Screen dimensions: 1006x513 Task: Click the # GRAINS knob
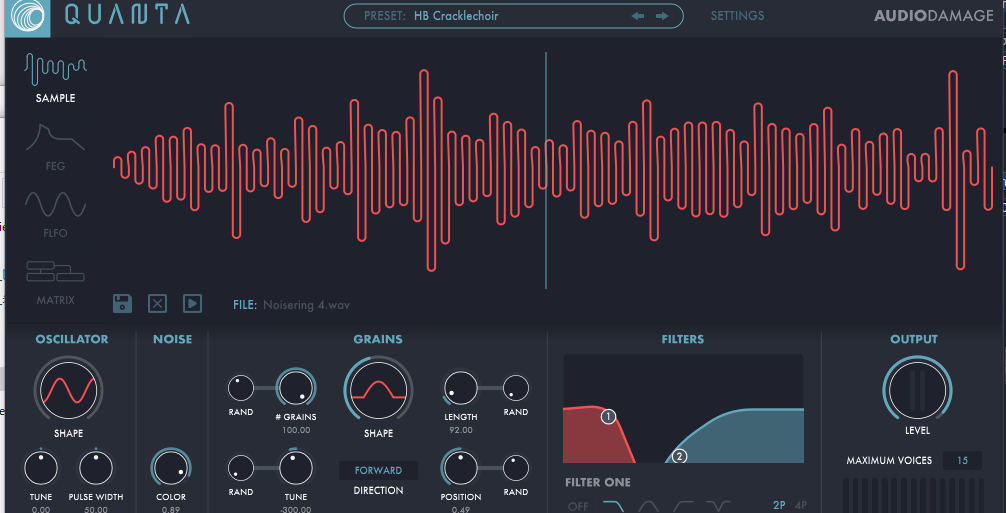(296, 388)
